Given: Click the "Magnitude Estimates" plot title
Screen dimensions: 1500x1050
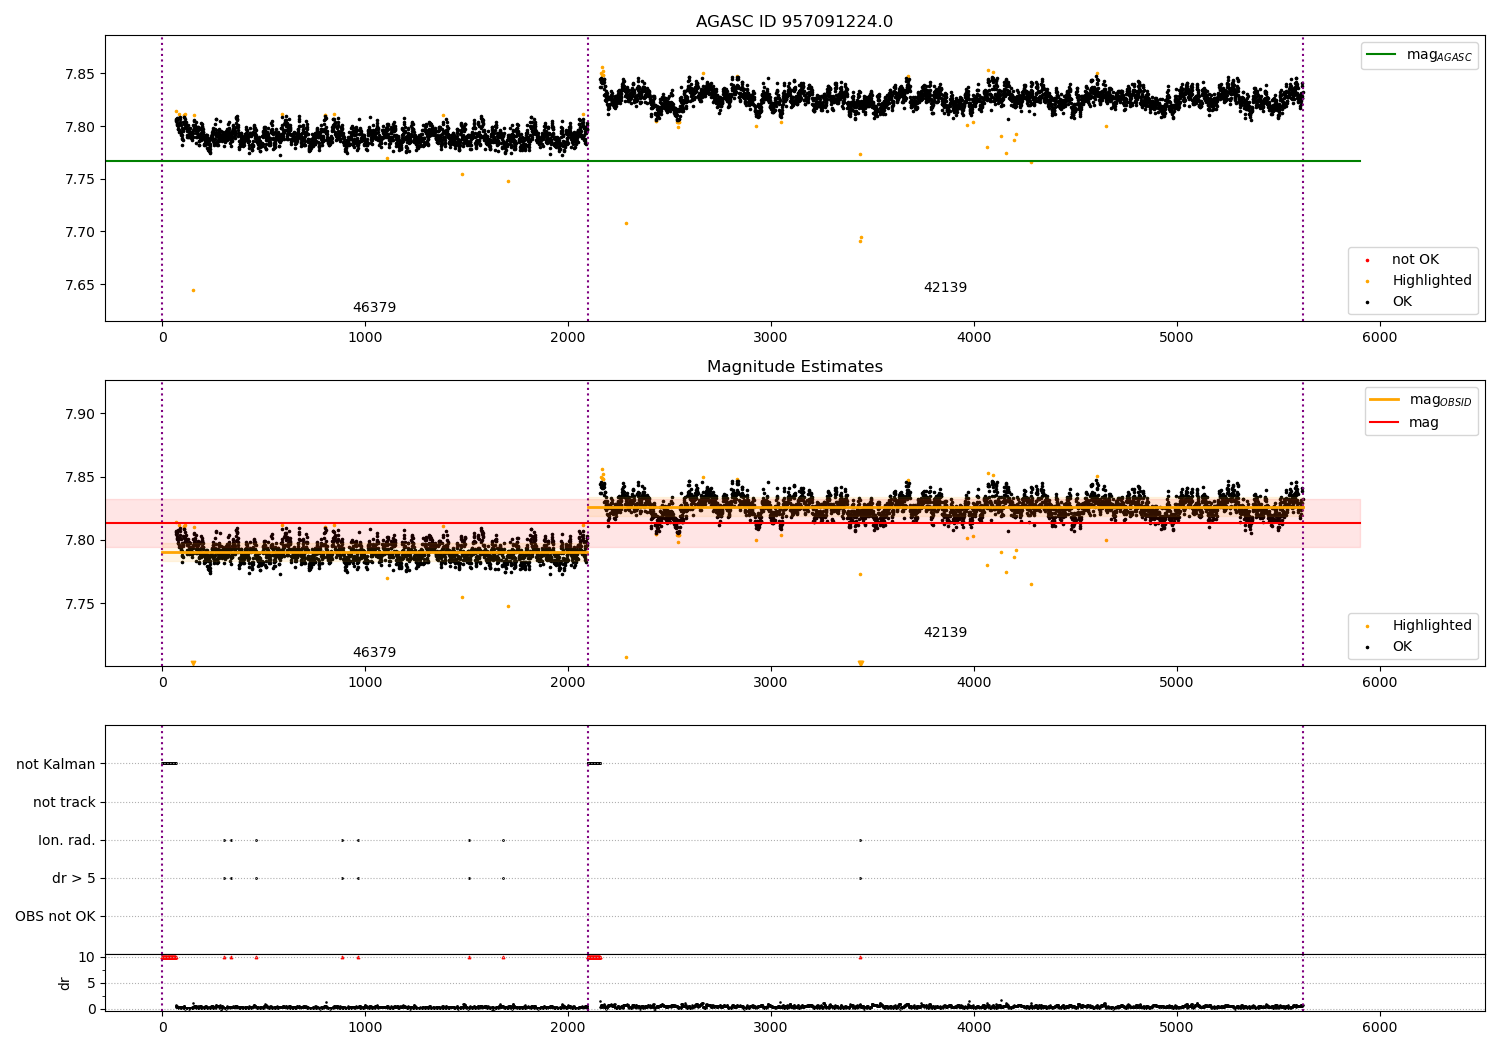Looking at the screenshot, I should click(x=794, y=367).
